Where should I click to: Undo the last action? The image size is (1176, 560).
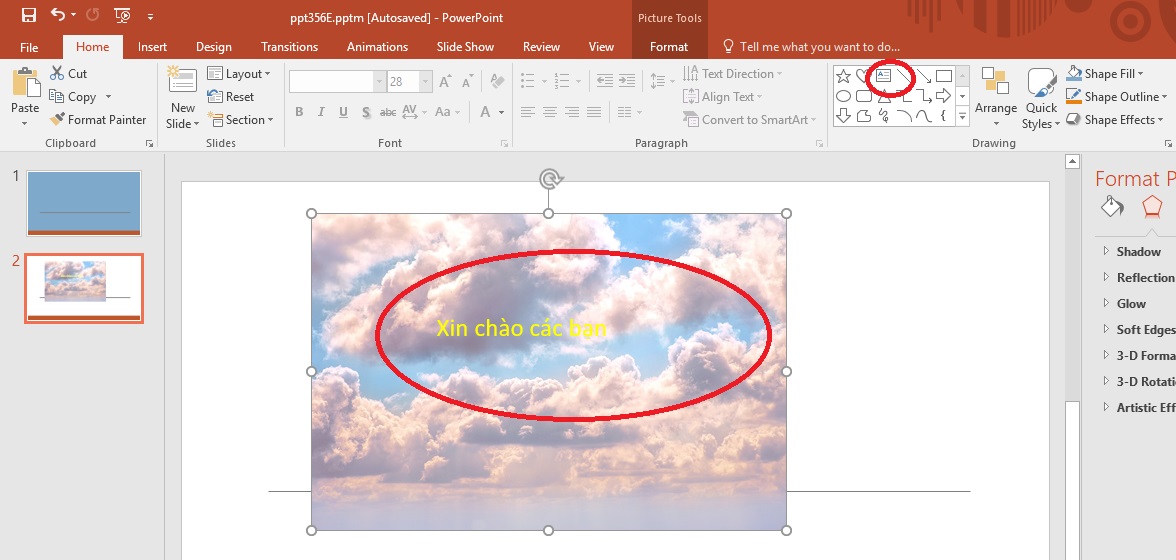pos(58,15)
